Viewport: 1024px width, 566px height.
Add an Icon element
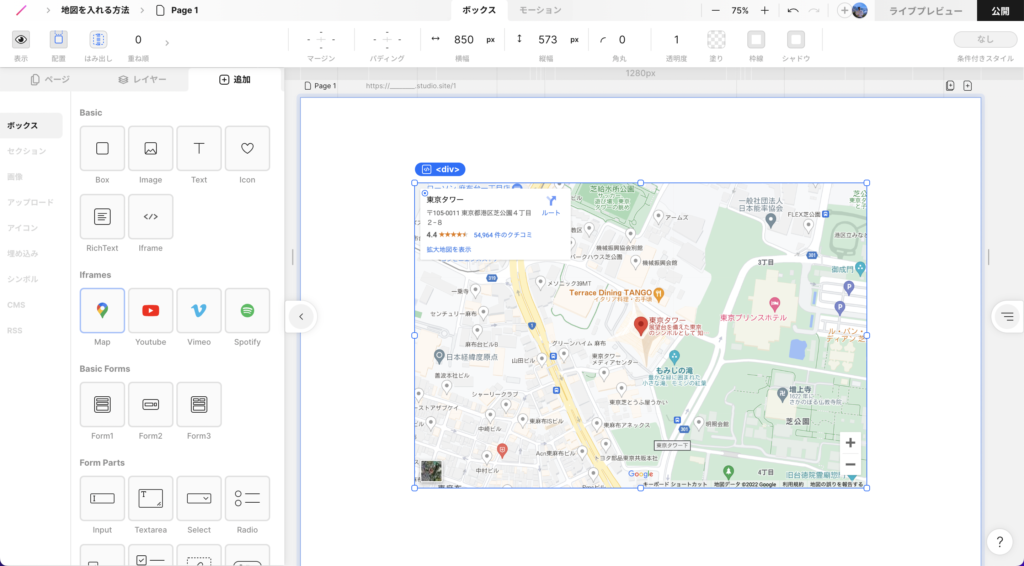247,149
